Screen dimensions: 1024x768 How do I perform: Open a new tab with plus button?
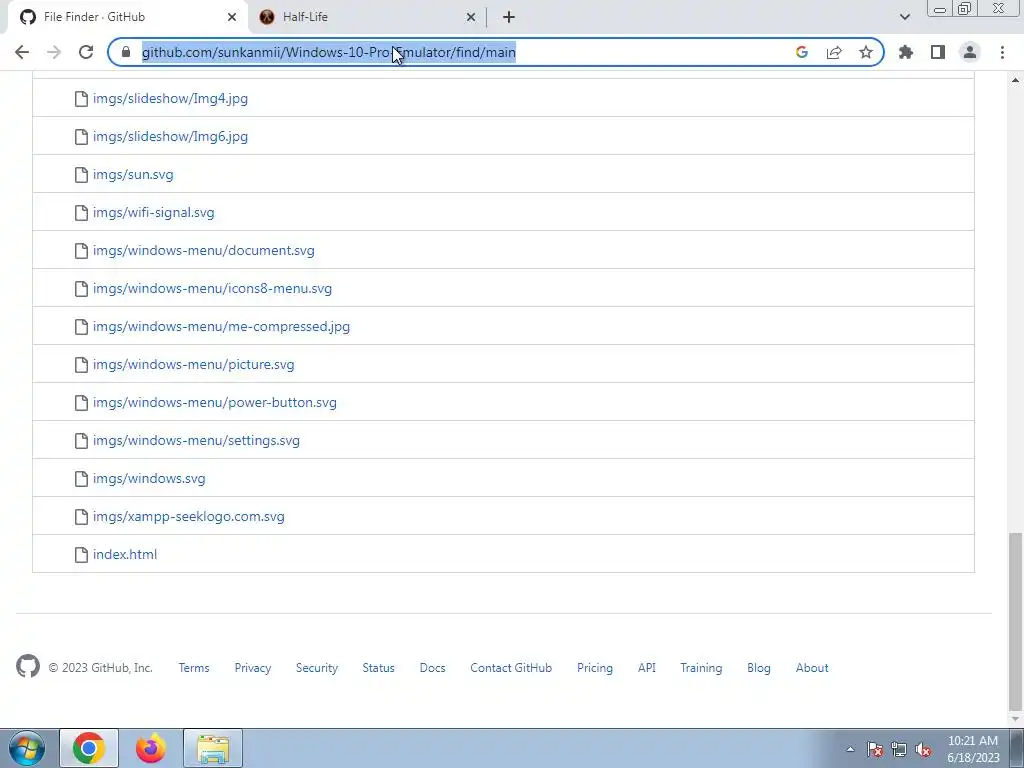point(509,17)
